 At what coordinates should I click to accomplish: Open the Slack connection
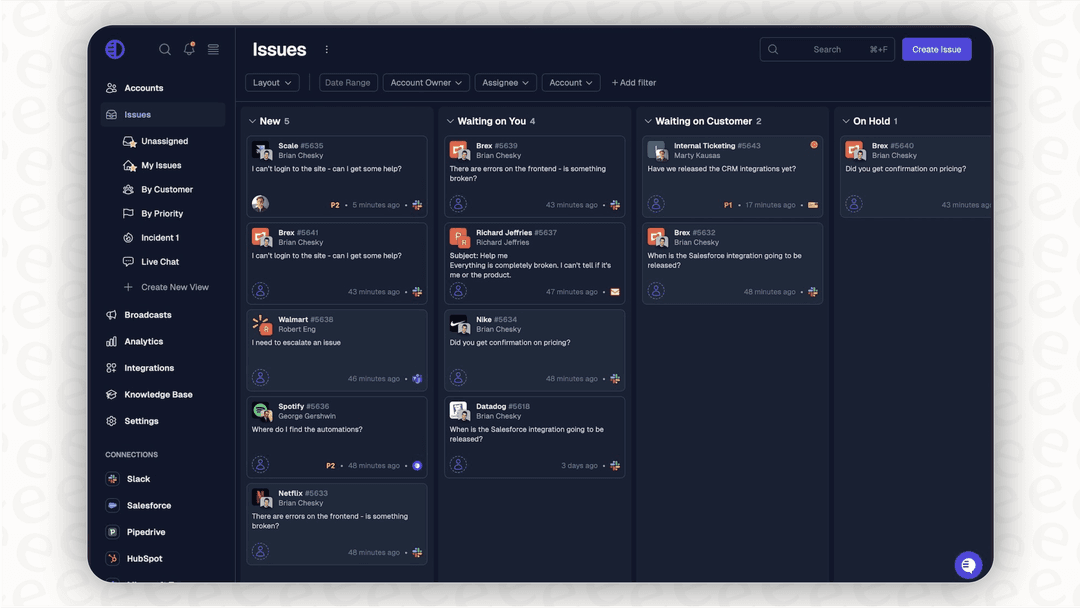tap(112, 478)
